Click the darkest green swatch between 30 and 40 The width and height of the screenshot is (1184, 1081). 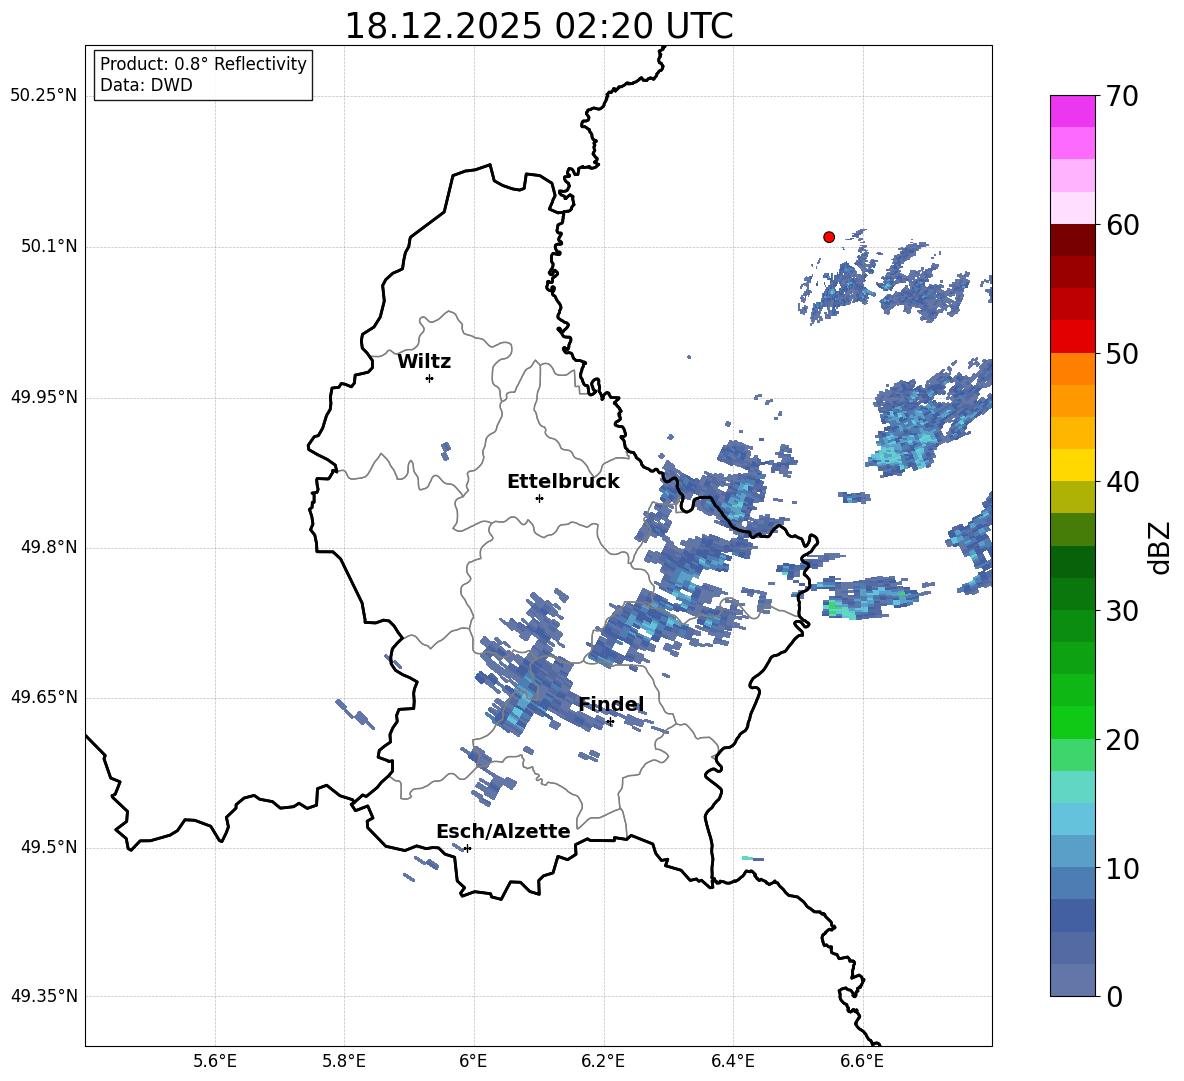pos(1072,562)
